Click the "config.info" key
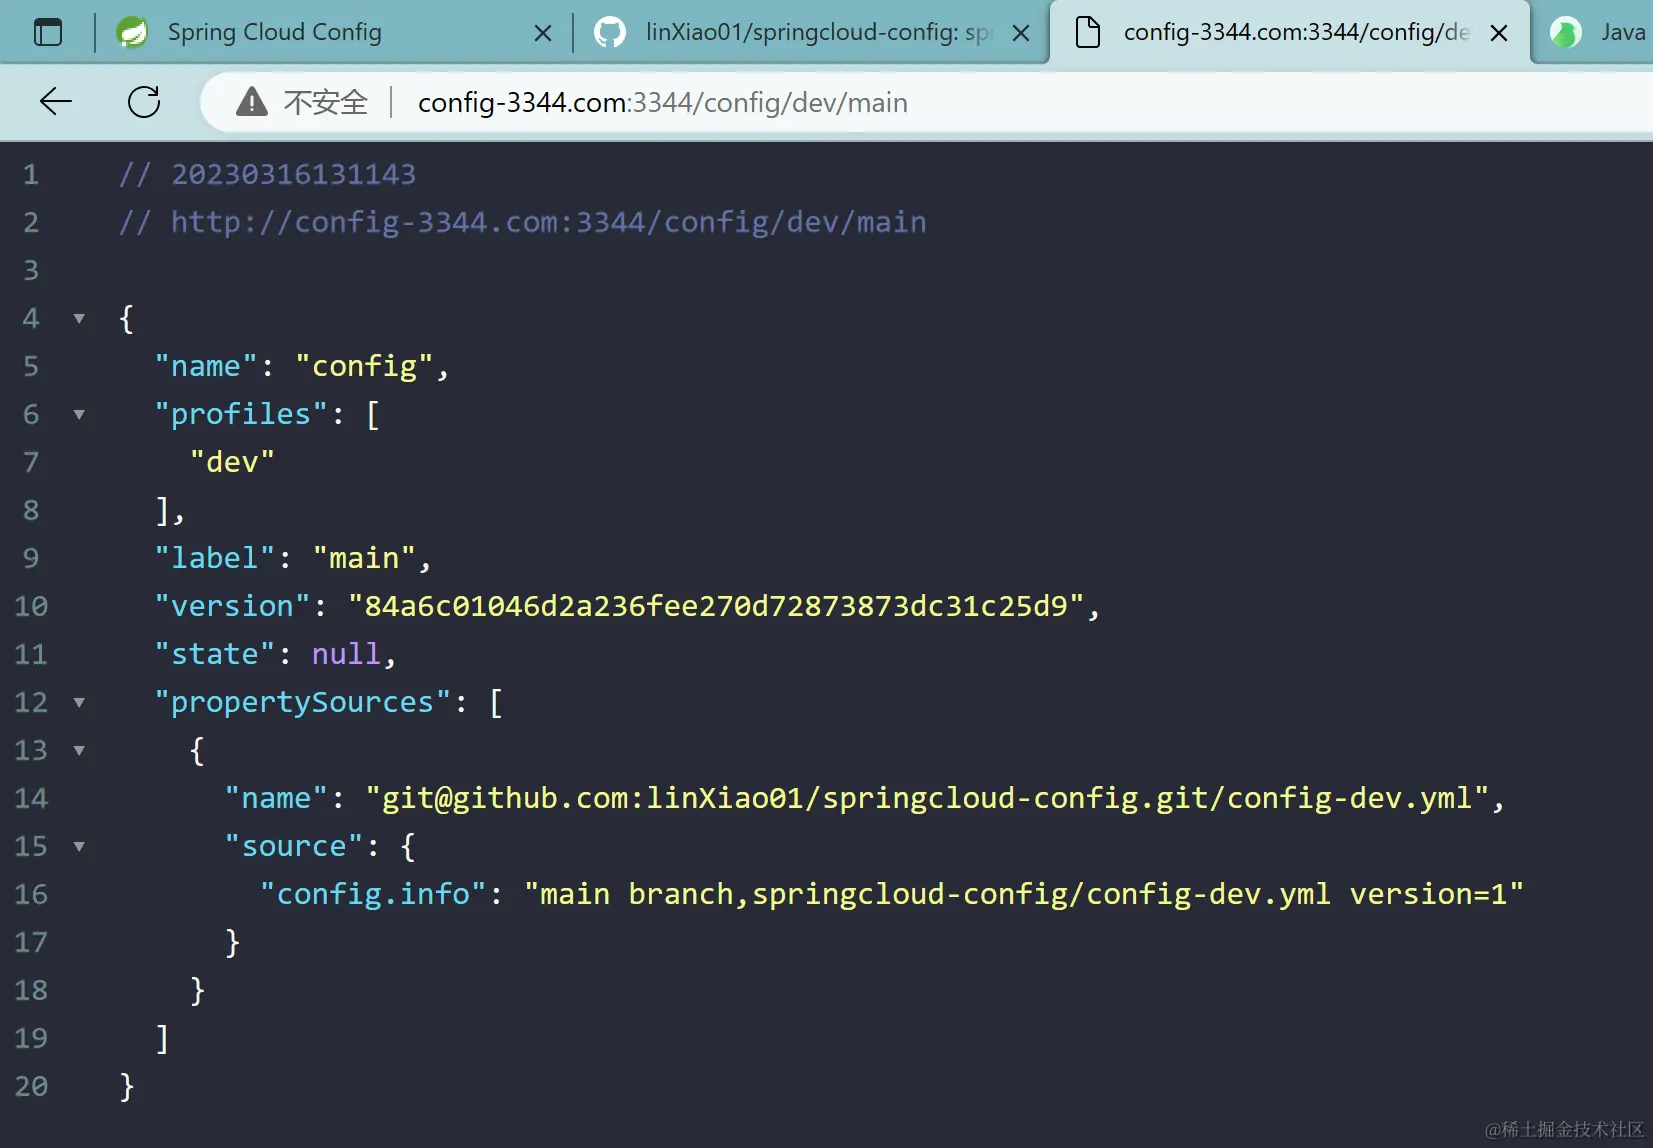The width and height of the screenshot is (1653, 1148). 373,894
